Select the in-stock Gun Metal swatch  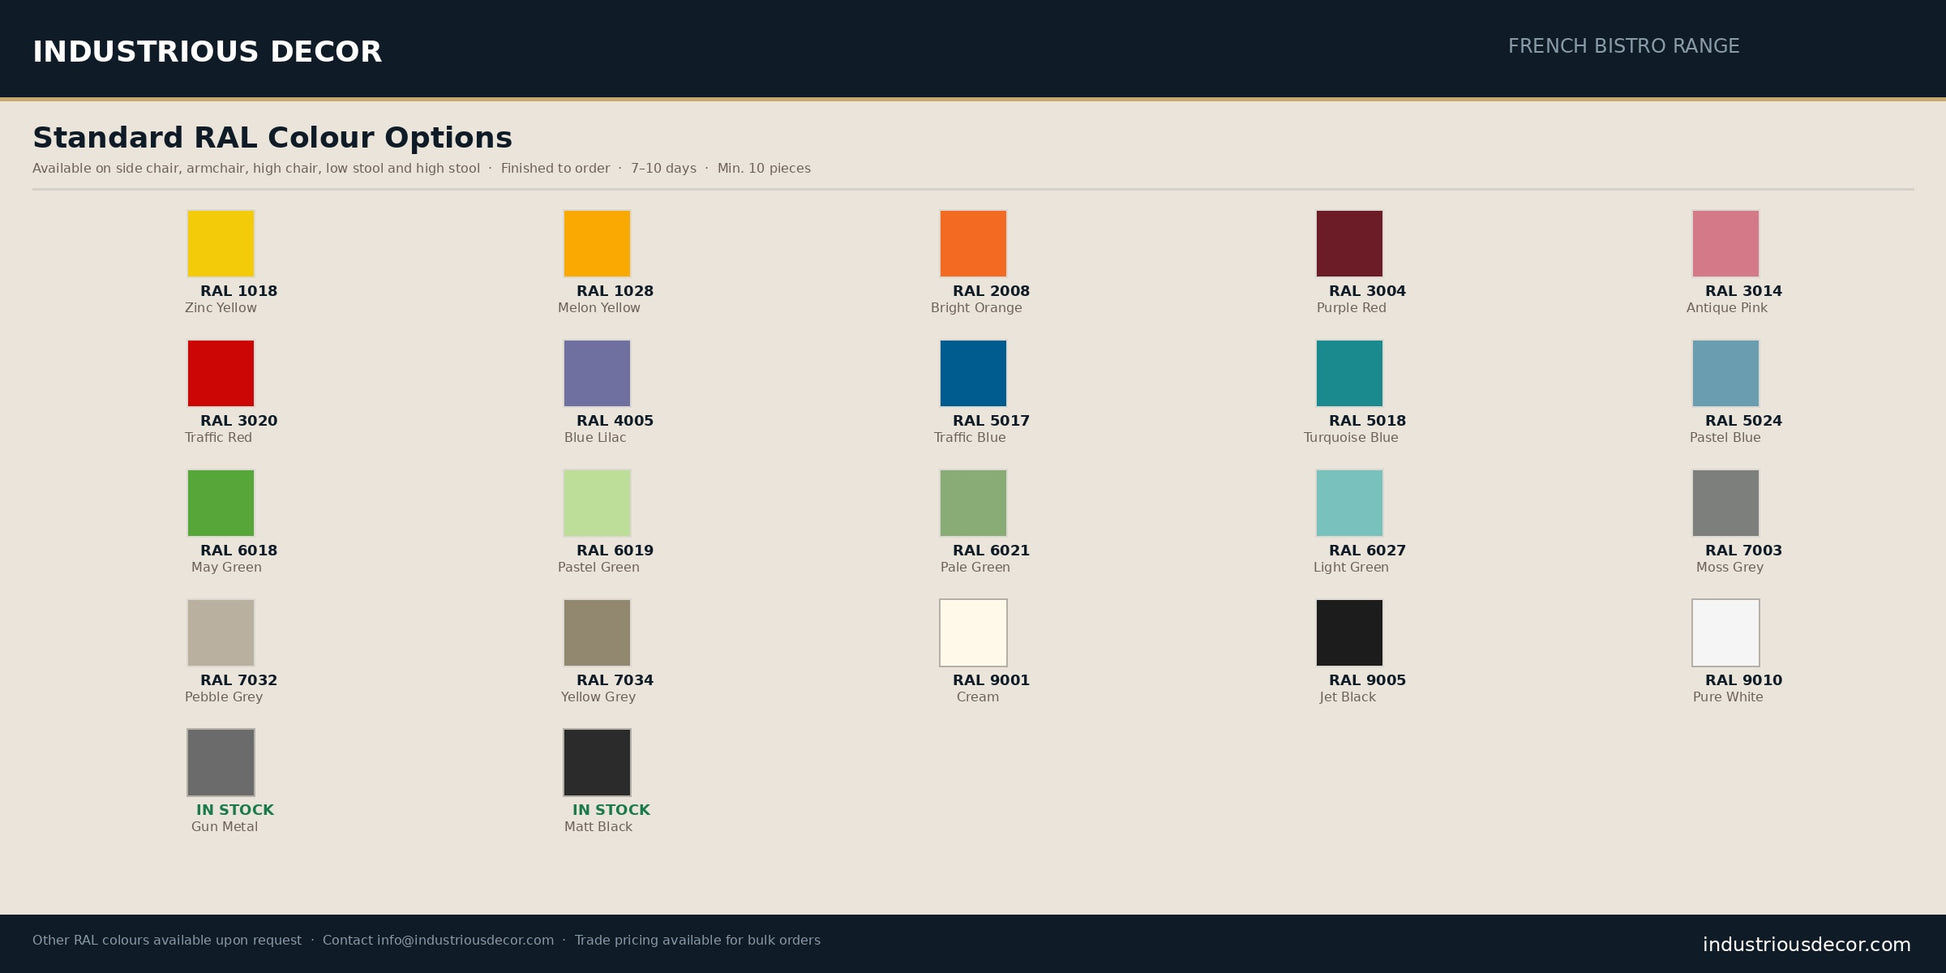click(221, 762)
